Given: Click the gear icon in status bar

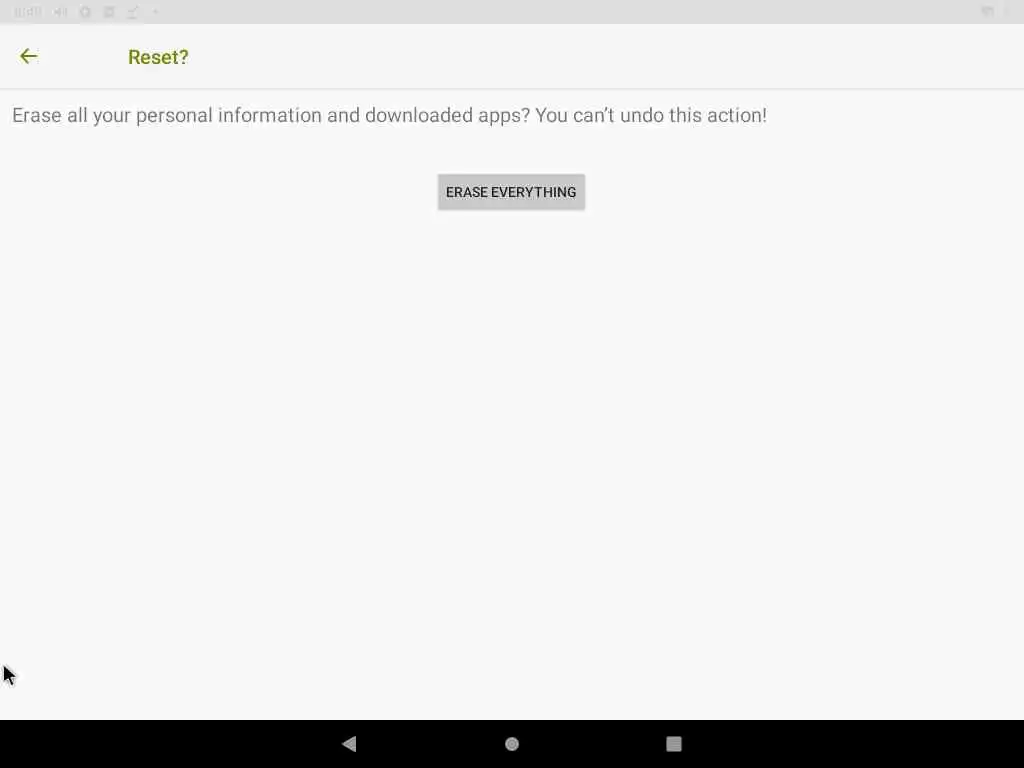Looking at the screenshot, I should coord(85,12).
